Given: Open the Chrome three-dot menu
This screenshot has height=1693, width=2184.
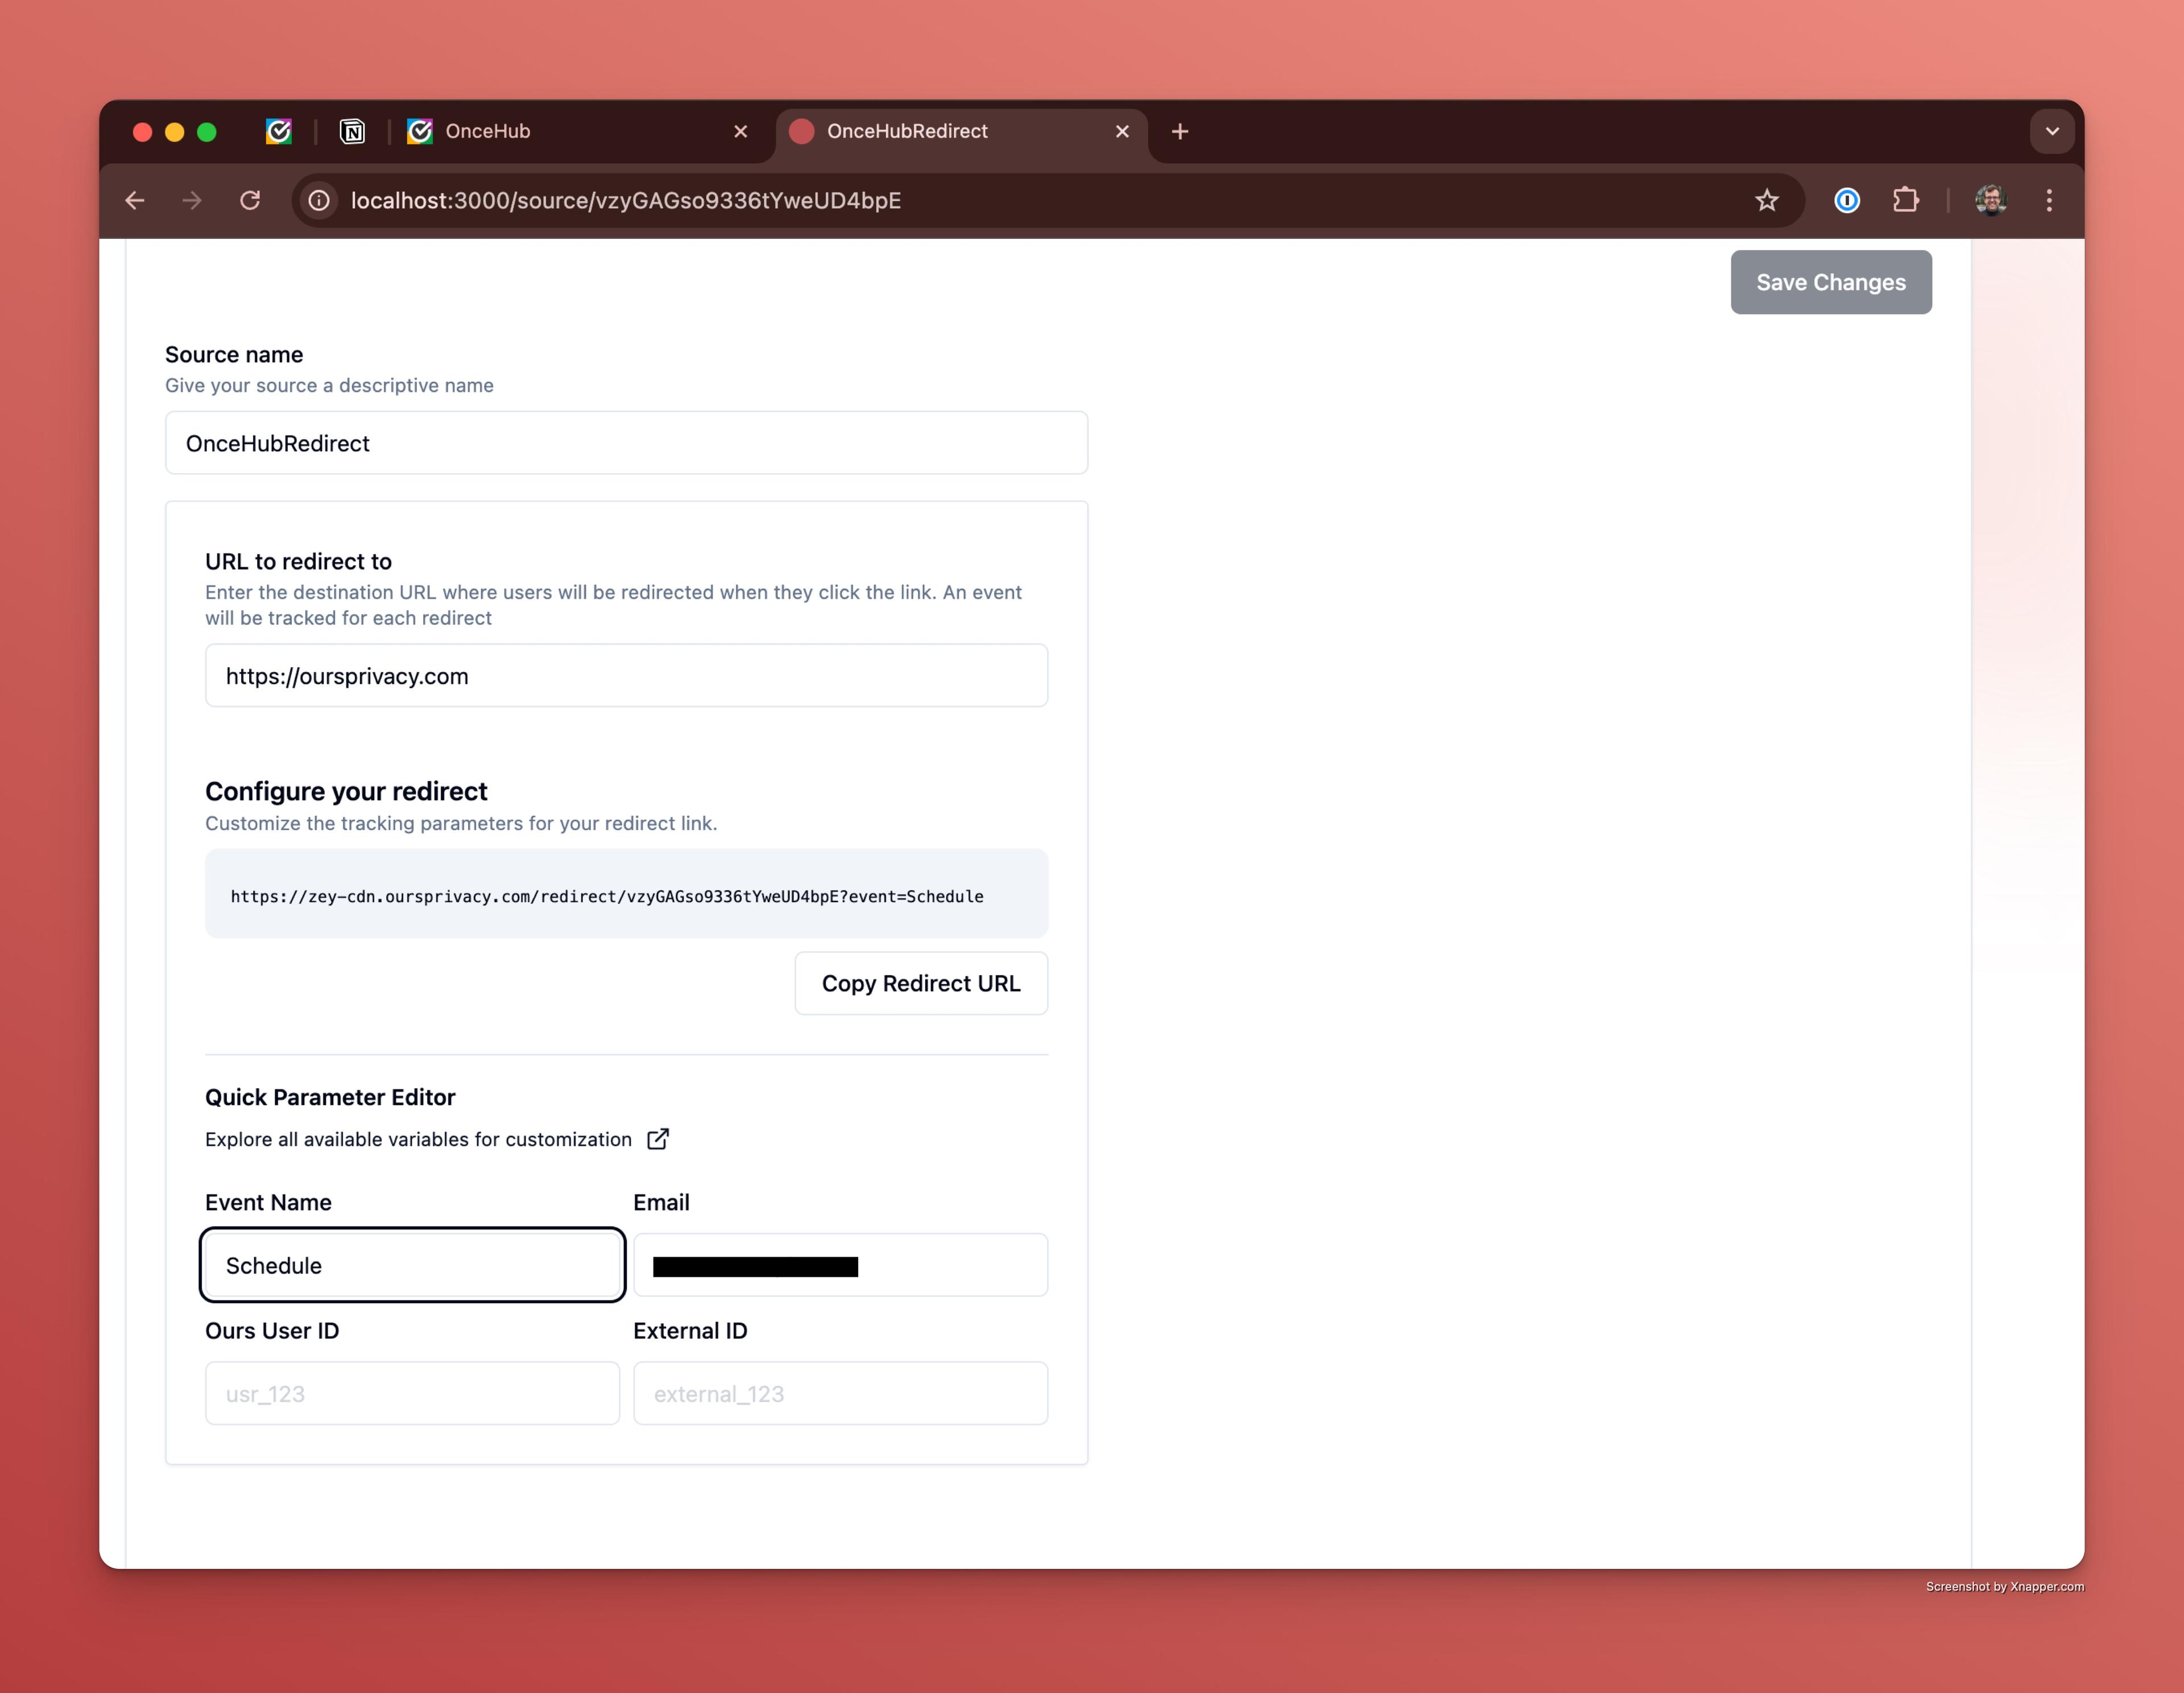Looking at the screenshot, I should coord(2049,201).
